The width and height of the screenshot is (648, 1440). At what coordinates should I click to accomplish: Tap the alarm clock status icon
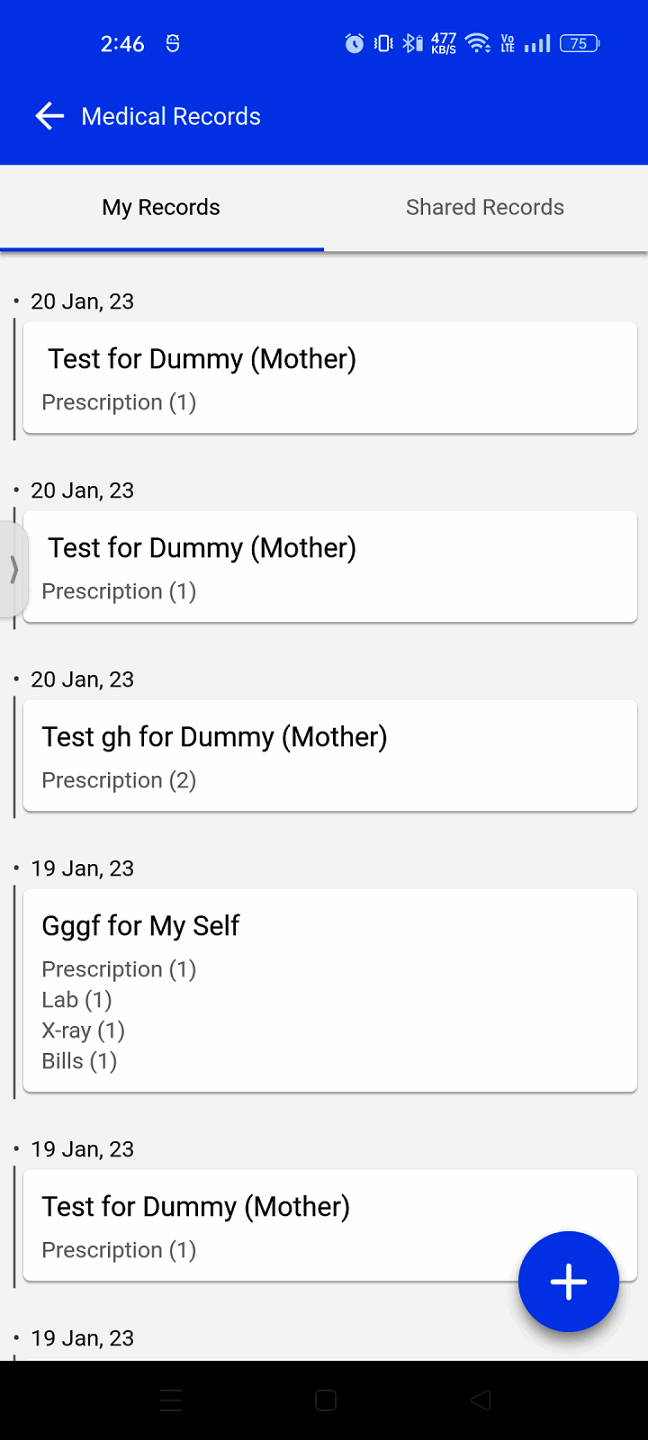pyautogui.click(x=354, y=43)
